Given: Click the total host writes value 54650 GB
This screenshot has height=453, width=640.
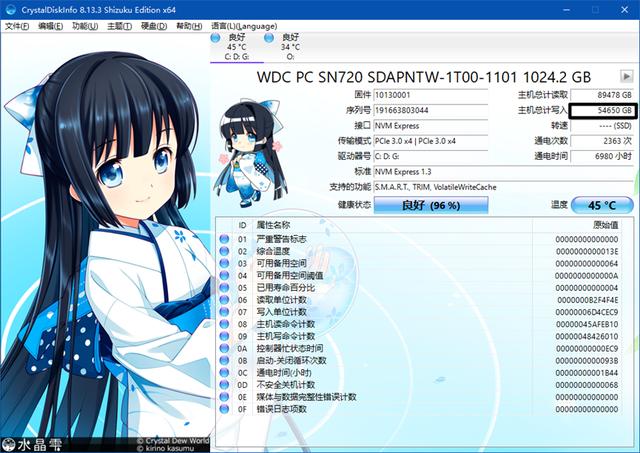Looking at the screenshot, I should tap(602, 110).
